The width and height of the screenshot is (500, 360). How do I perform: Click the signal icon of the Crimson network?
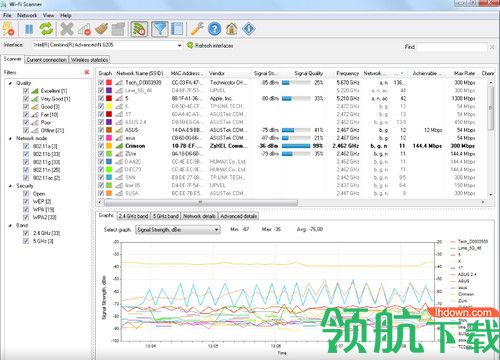pos(119,146)
